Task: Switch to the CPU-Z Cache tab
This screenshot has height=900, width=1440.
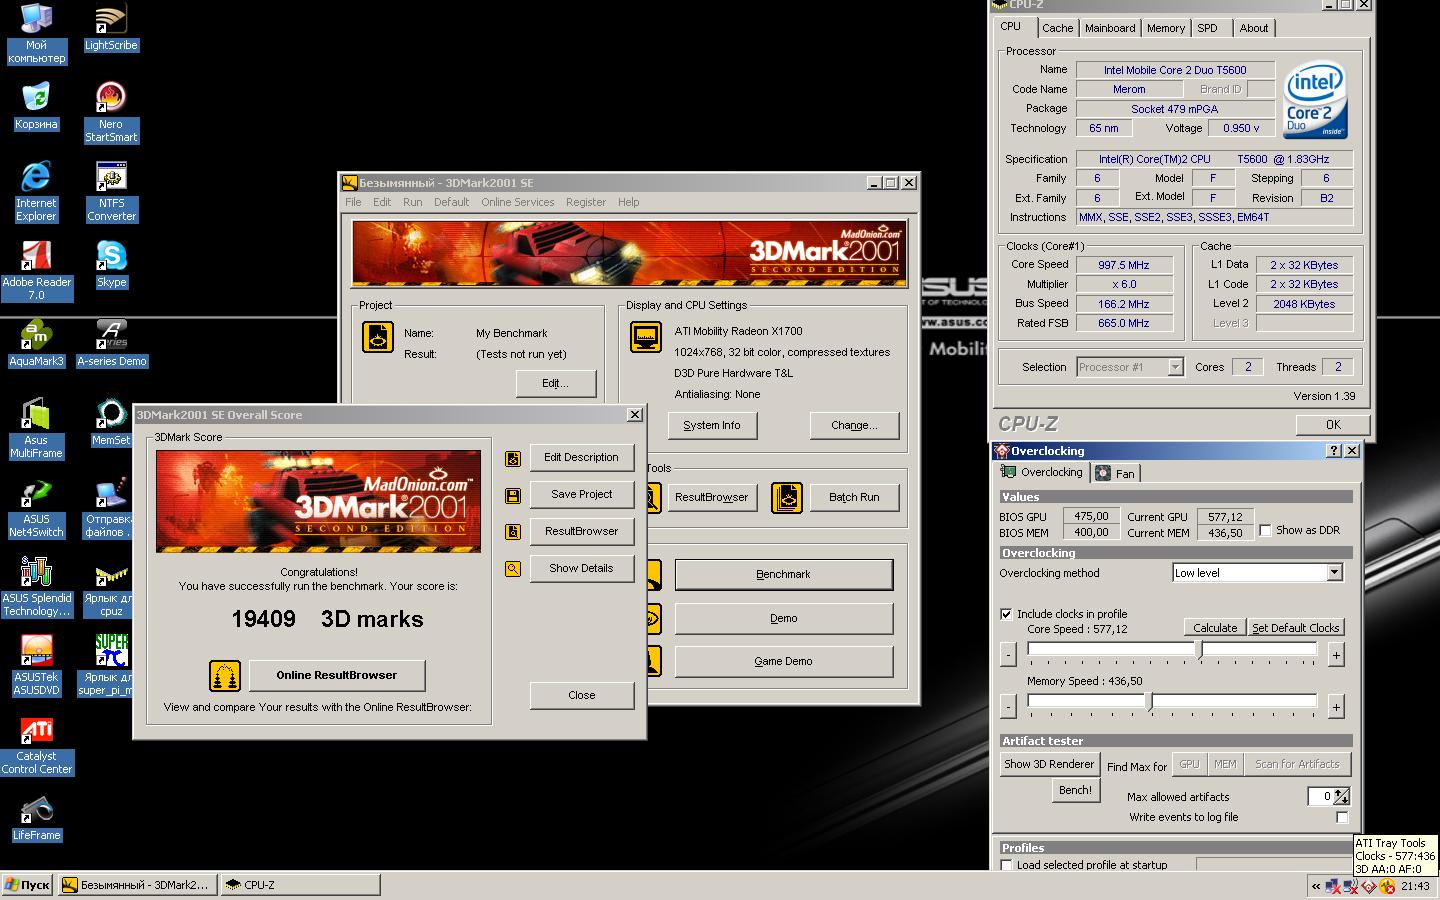Action: [x=1057, y=28]
